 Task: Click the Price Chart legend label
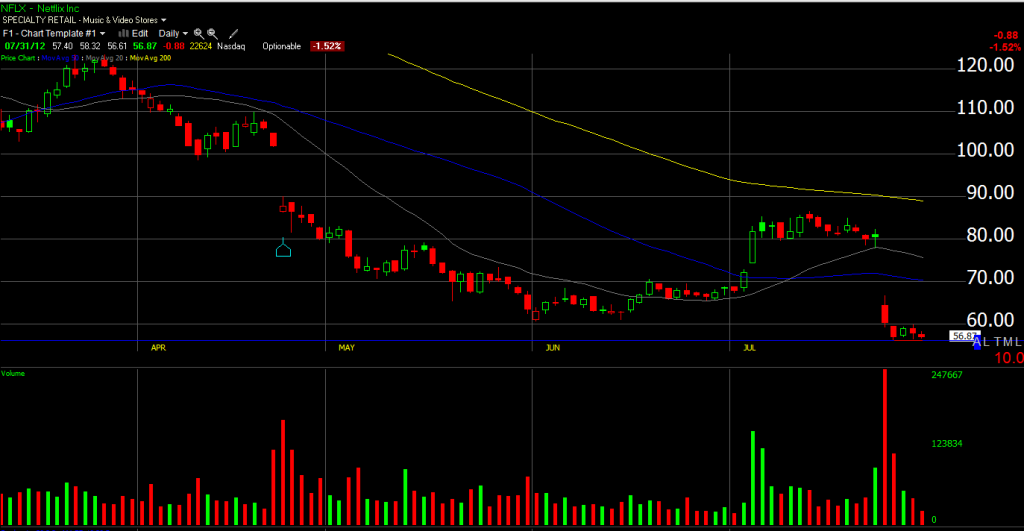pyautogui.click(x=18, y=58)
